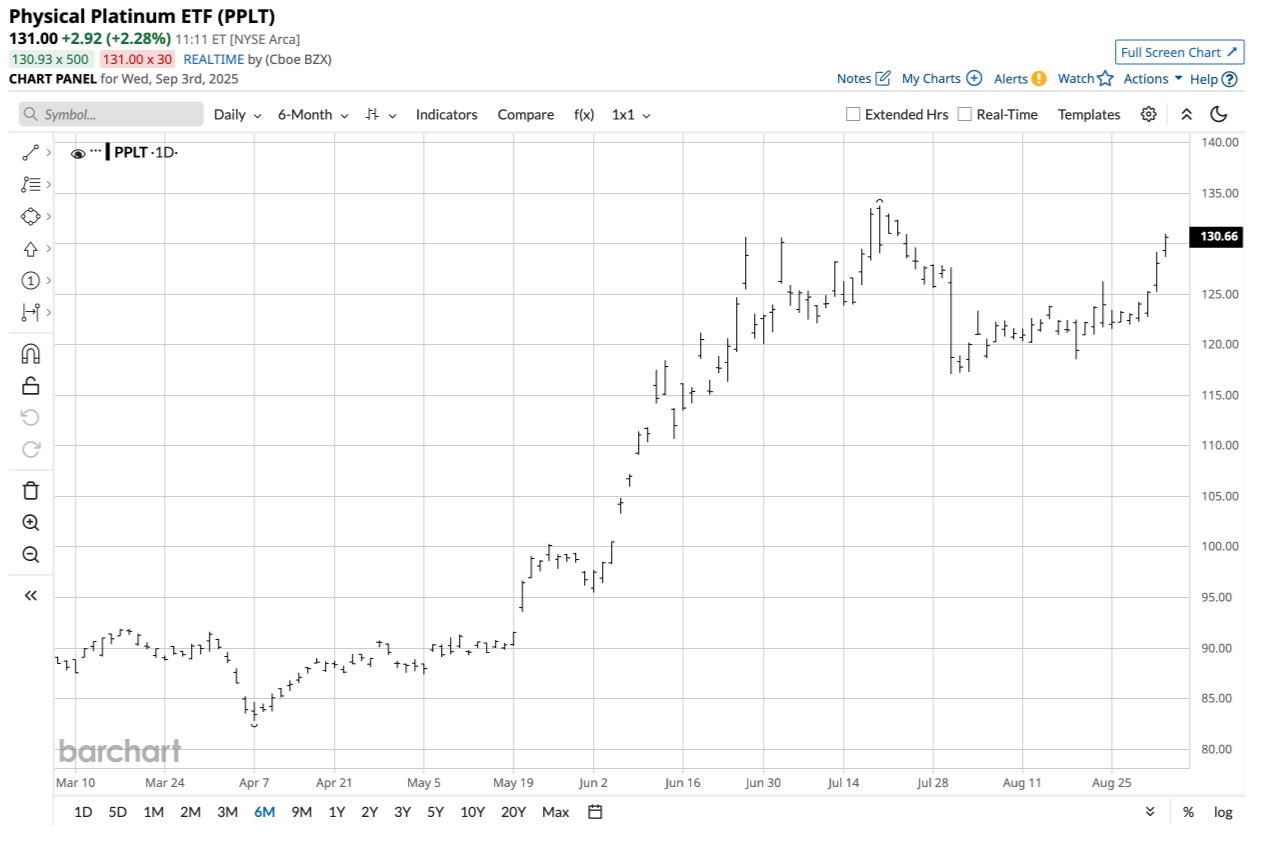The height and width of the screenshot is (864, 1263).
Task: Switch to the 5D time range
Action: pyautogui.click(x=117, y=812)
